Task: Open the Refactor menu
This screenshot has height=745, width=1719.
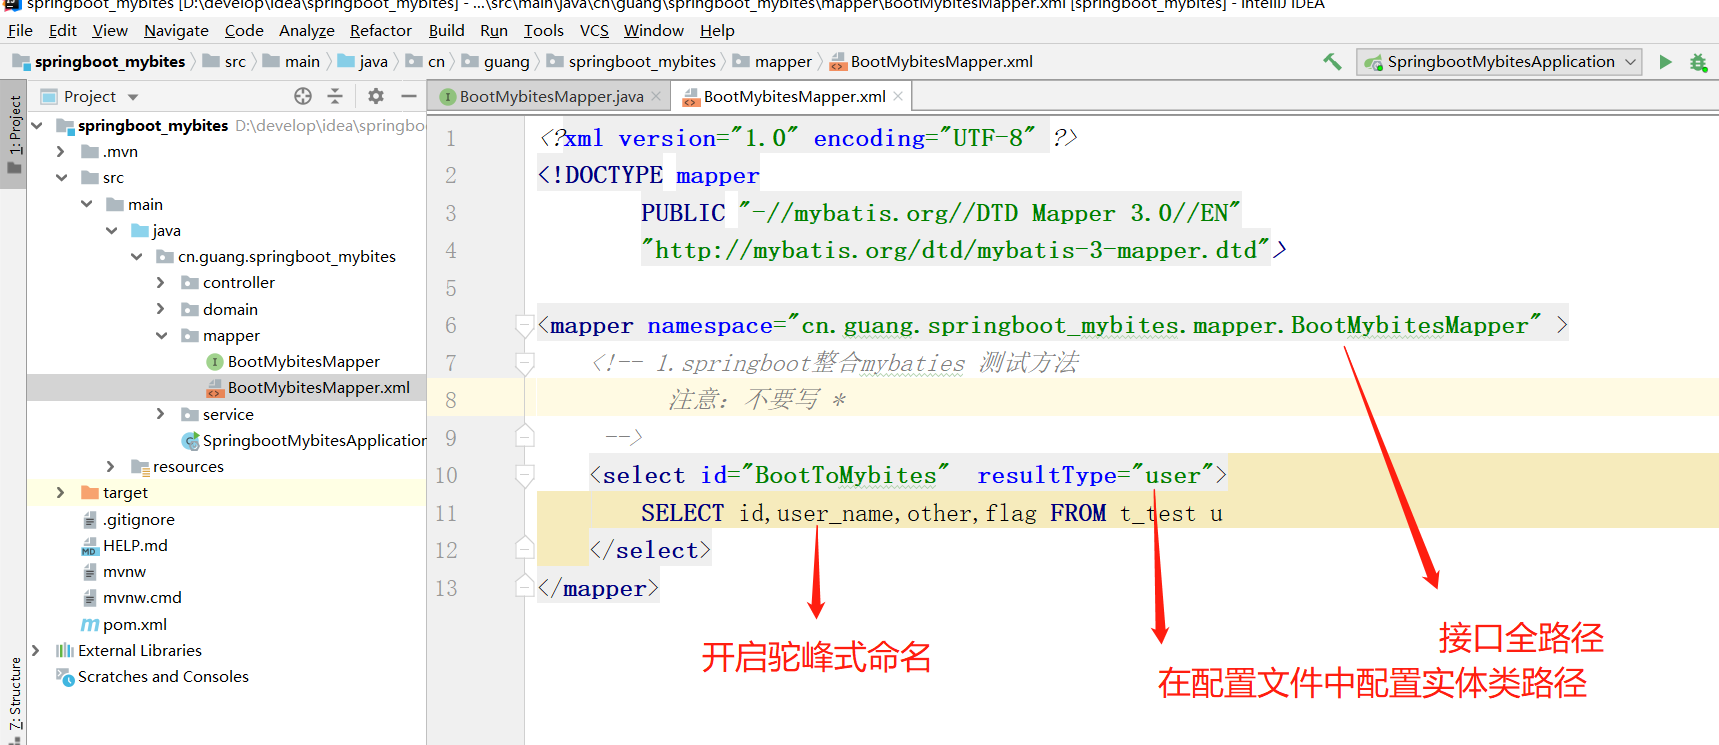Action: (381, 30)
